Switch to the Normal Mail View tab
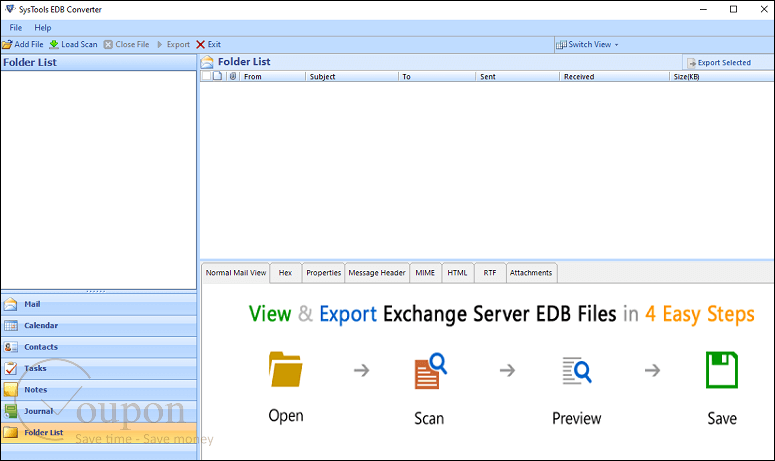The height and width of the screenshot is (461, 775). click(x=236, y=273)
